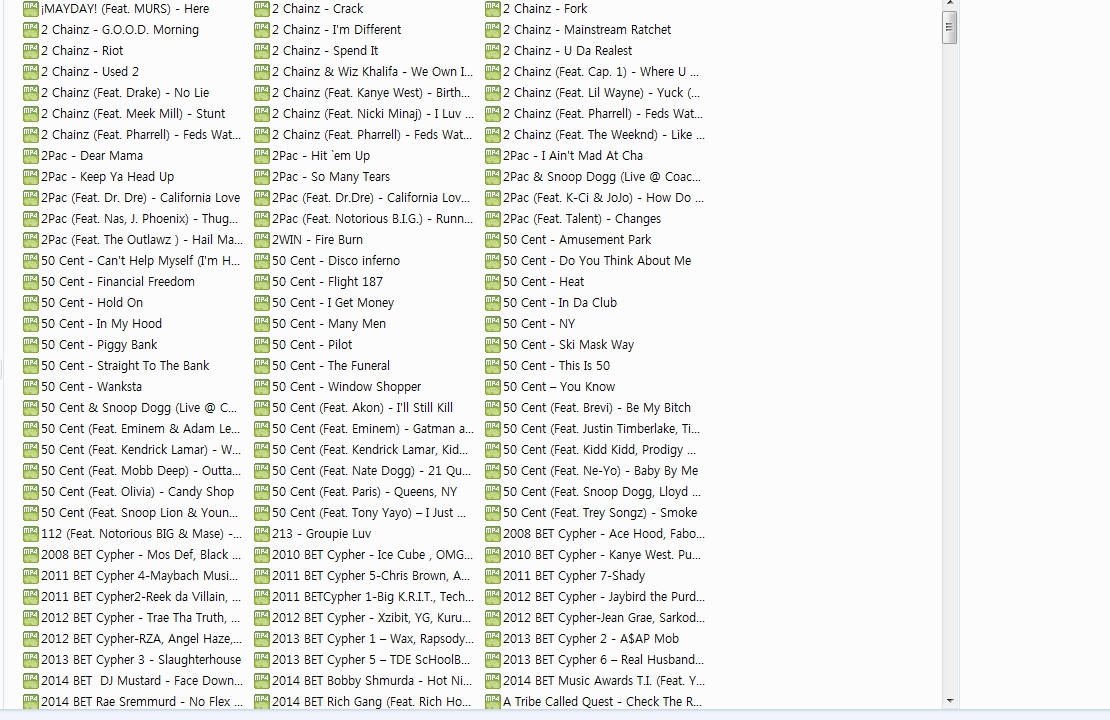Screen dimensions: 1110x720
Task: Select 50 Cent (Feat. Olivia) - Candy Shop
Action: pyautogui.click(x=137, y=492)
